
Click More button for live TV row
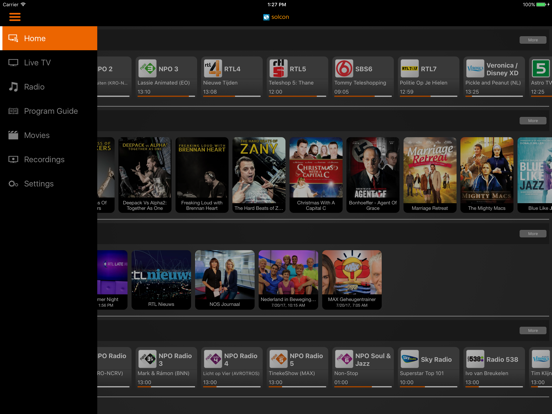(x=533, y=40)
